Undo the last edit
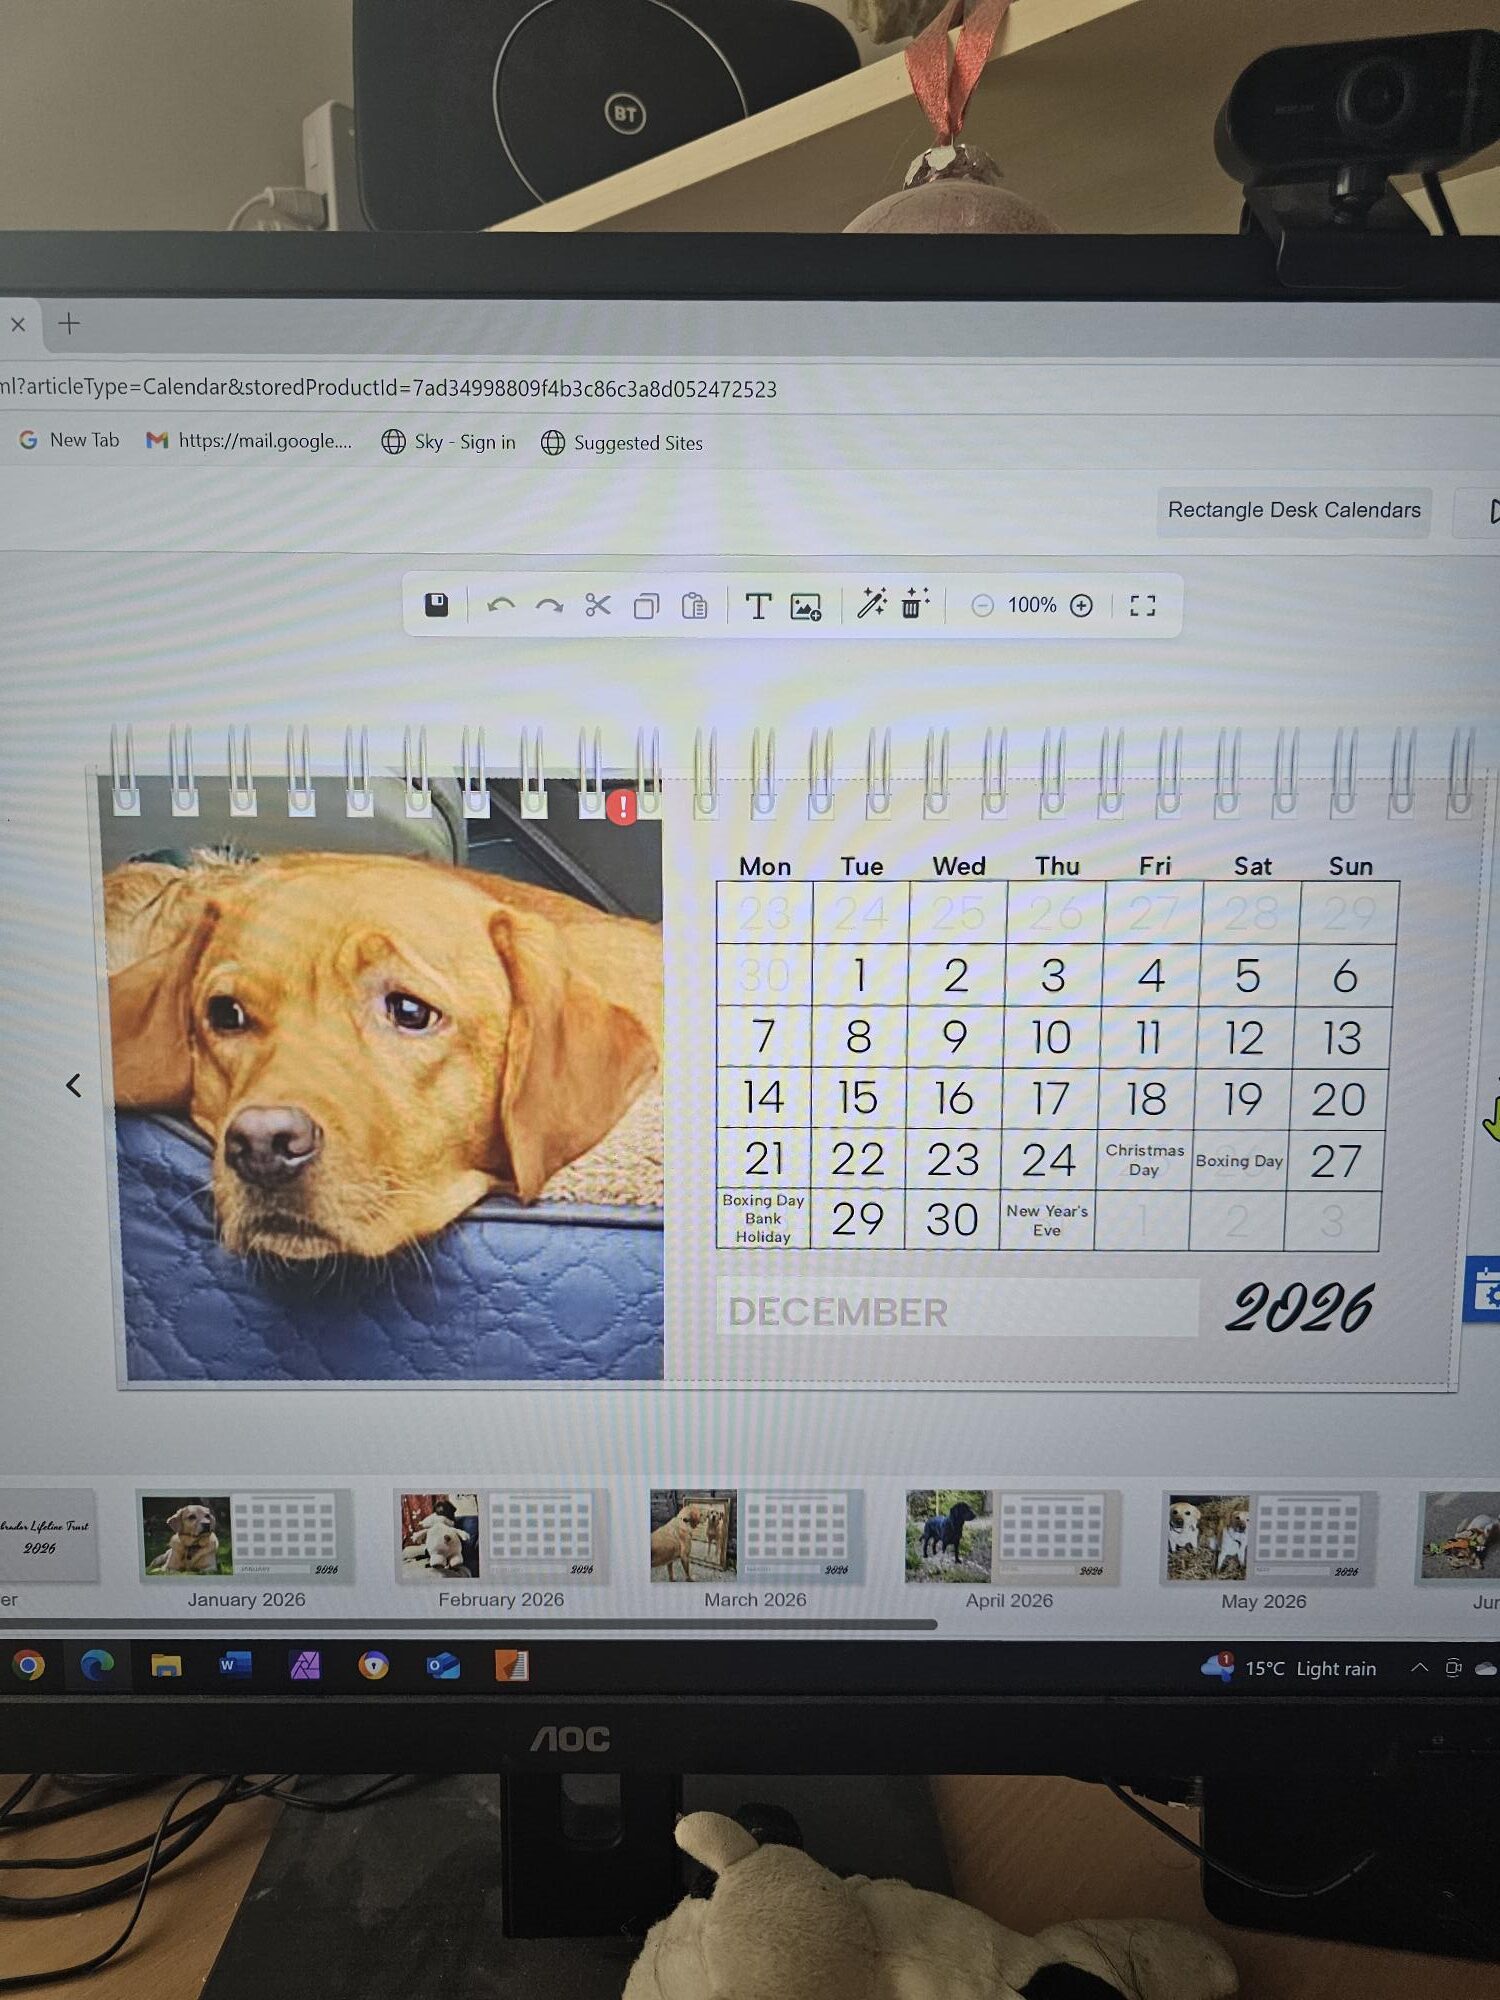Screen dimensions: 1500x2000 [x=501, y=606]
